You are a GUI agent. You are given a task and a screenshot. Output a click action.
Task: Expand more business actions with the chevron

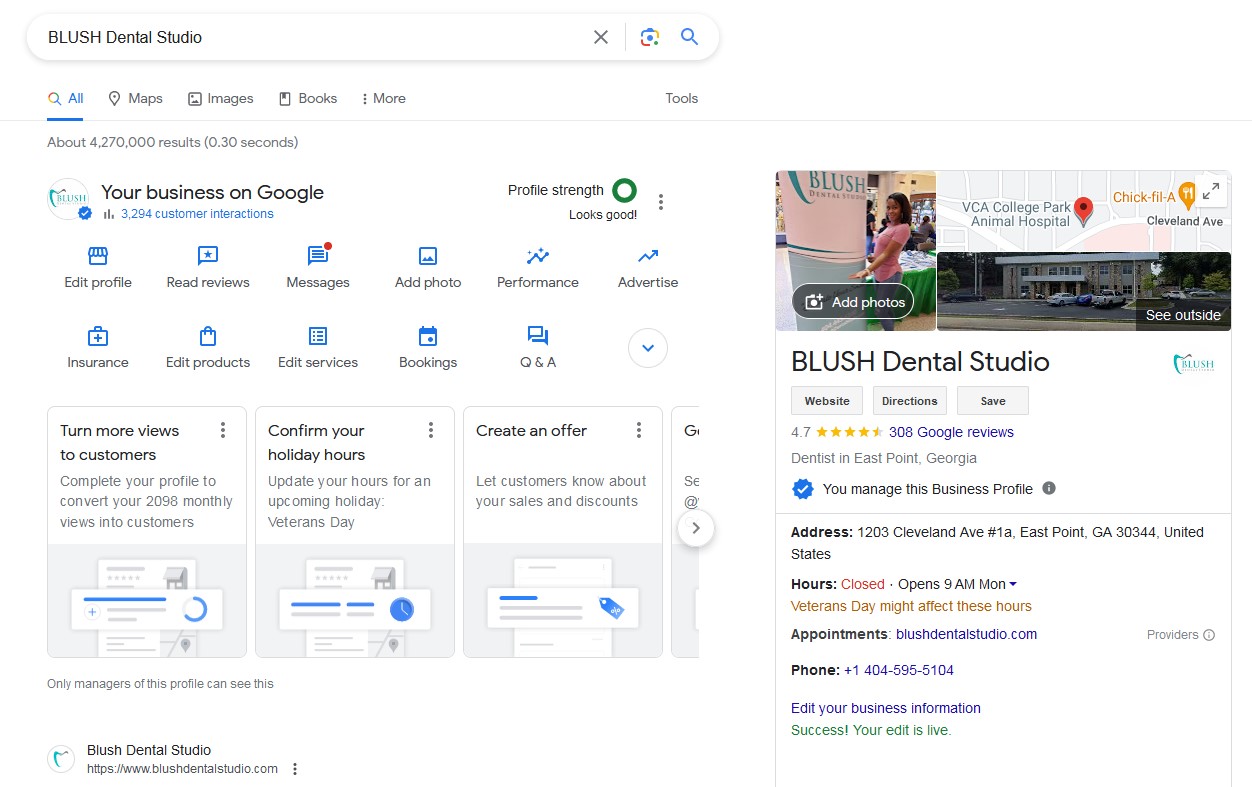click(648, 348)
